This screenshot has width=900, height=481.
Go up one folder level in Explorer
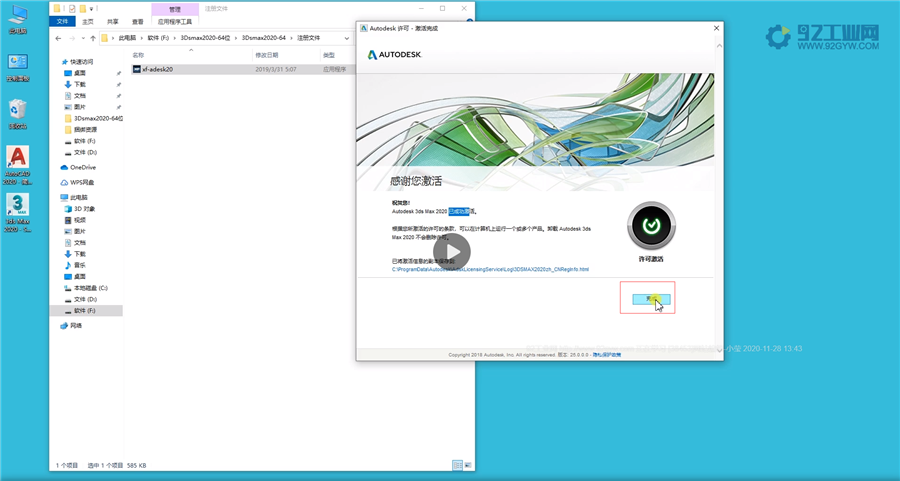pyautogui.click(x=92, y=38)
